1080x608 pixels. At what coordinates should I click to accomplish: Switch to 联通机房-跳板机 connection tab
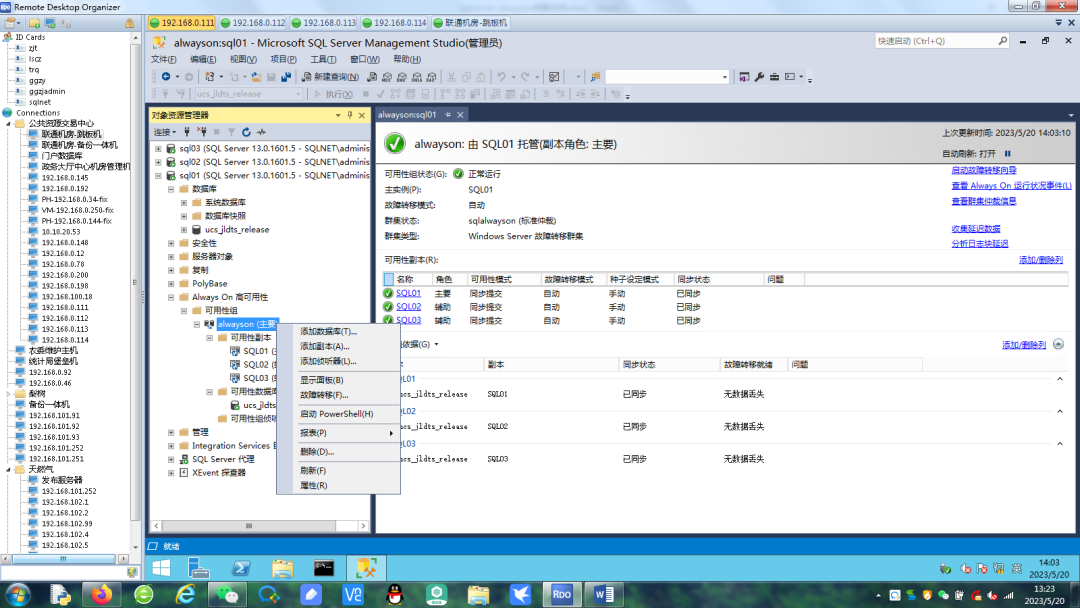(x=470, y=23)
